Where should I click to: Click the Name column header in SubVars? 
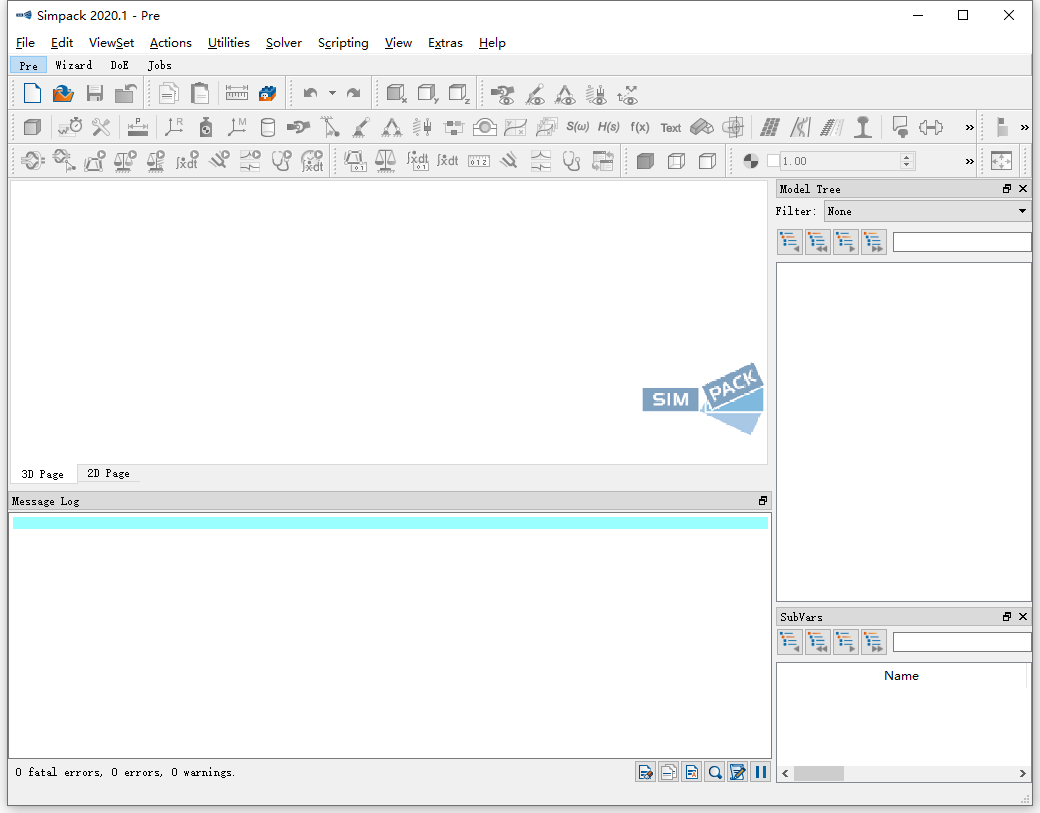901,676
